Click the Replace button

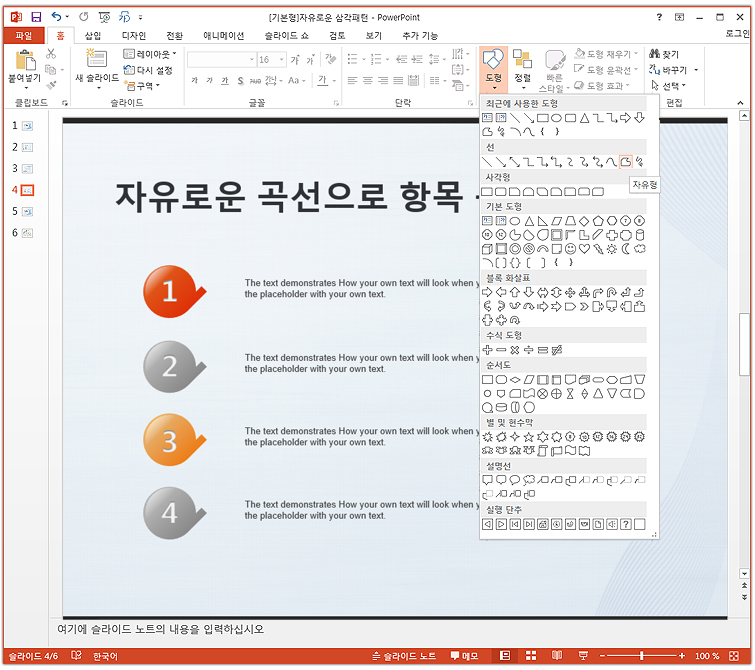[x=669, y=70]
